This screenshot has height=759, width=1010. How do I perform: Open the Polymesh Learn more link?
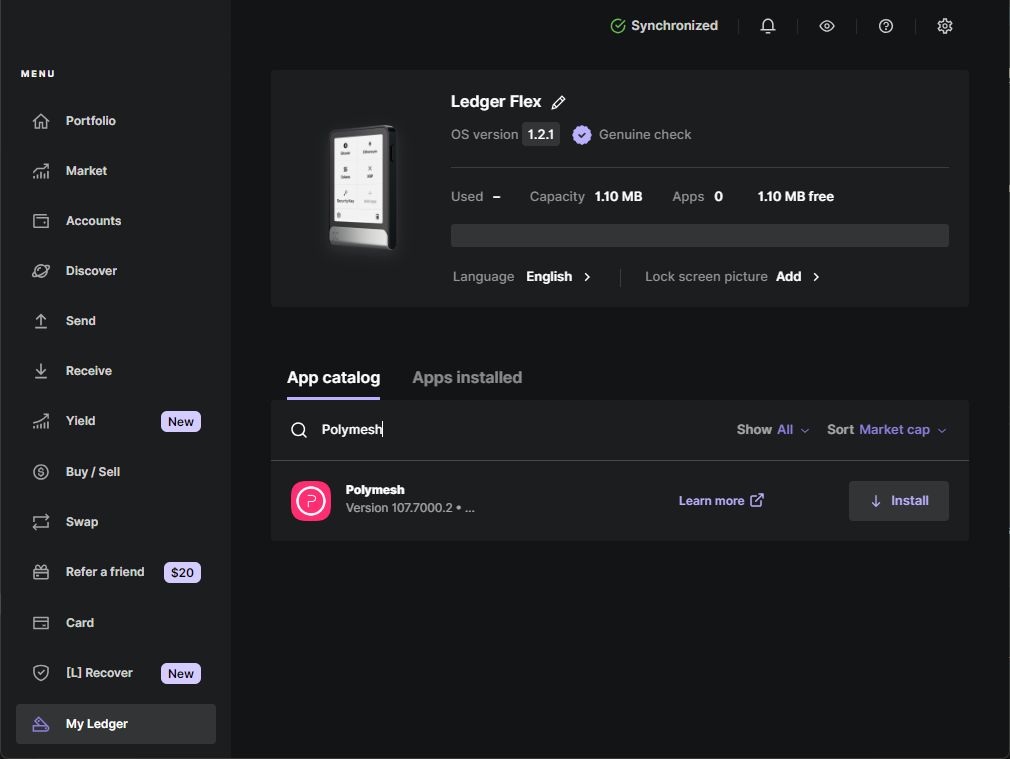(720, 501)
